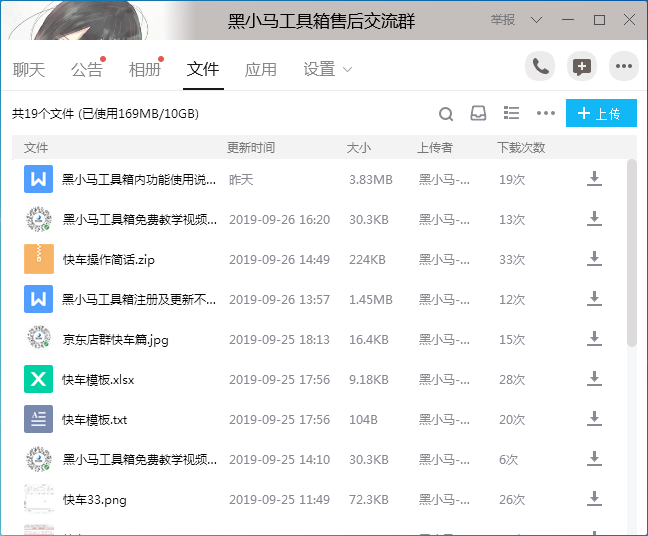Switch to the 聊天 tab
The height and width of the screenshot is (536, 648).
(x=29, y=69)
